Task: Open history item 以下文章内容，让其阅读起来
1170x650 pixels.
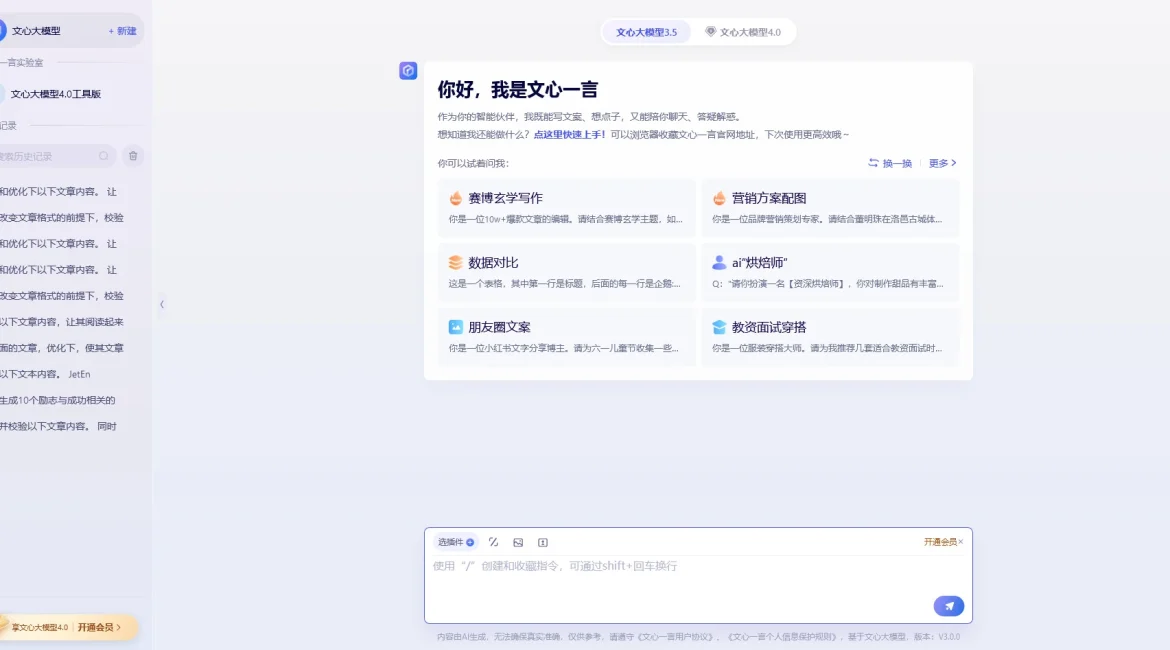Action: (x=61, y=322)
